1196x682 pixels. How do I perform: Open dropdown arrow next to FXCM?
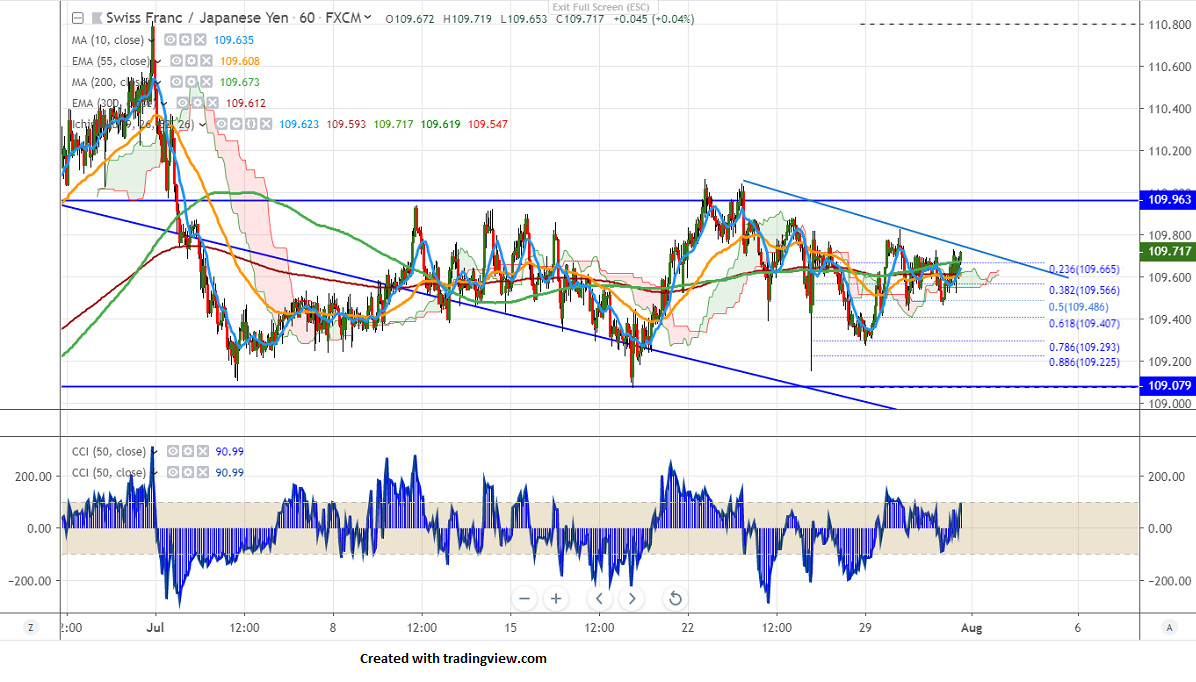pos(368,18)
